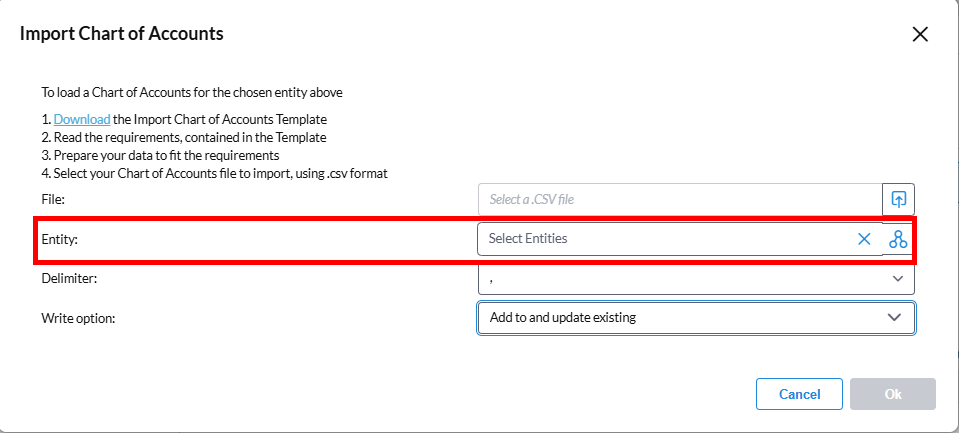Clear the Entity field with X icon
The image size is (959, 433).
click(x=864, y=239)
